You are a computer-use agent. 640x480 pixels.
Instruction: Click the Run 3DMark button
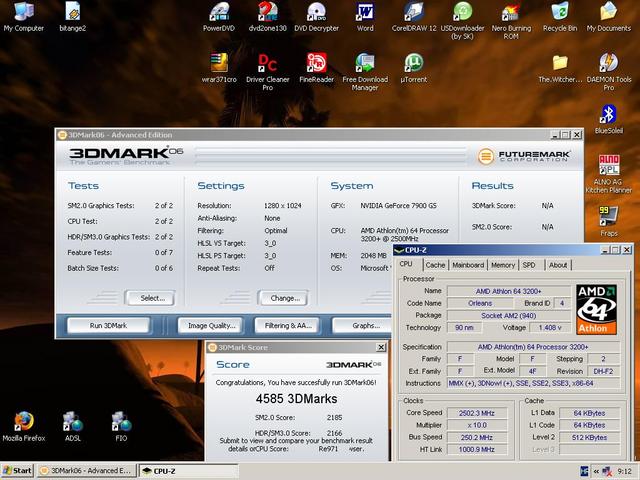point(109,325)
